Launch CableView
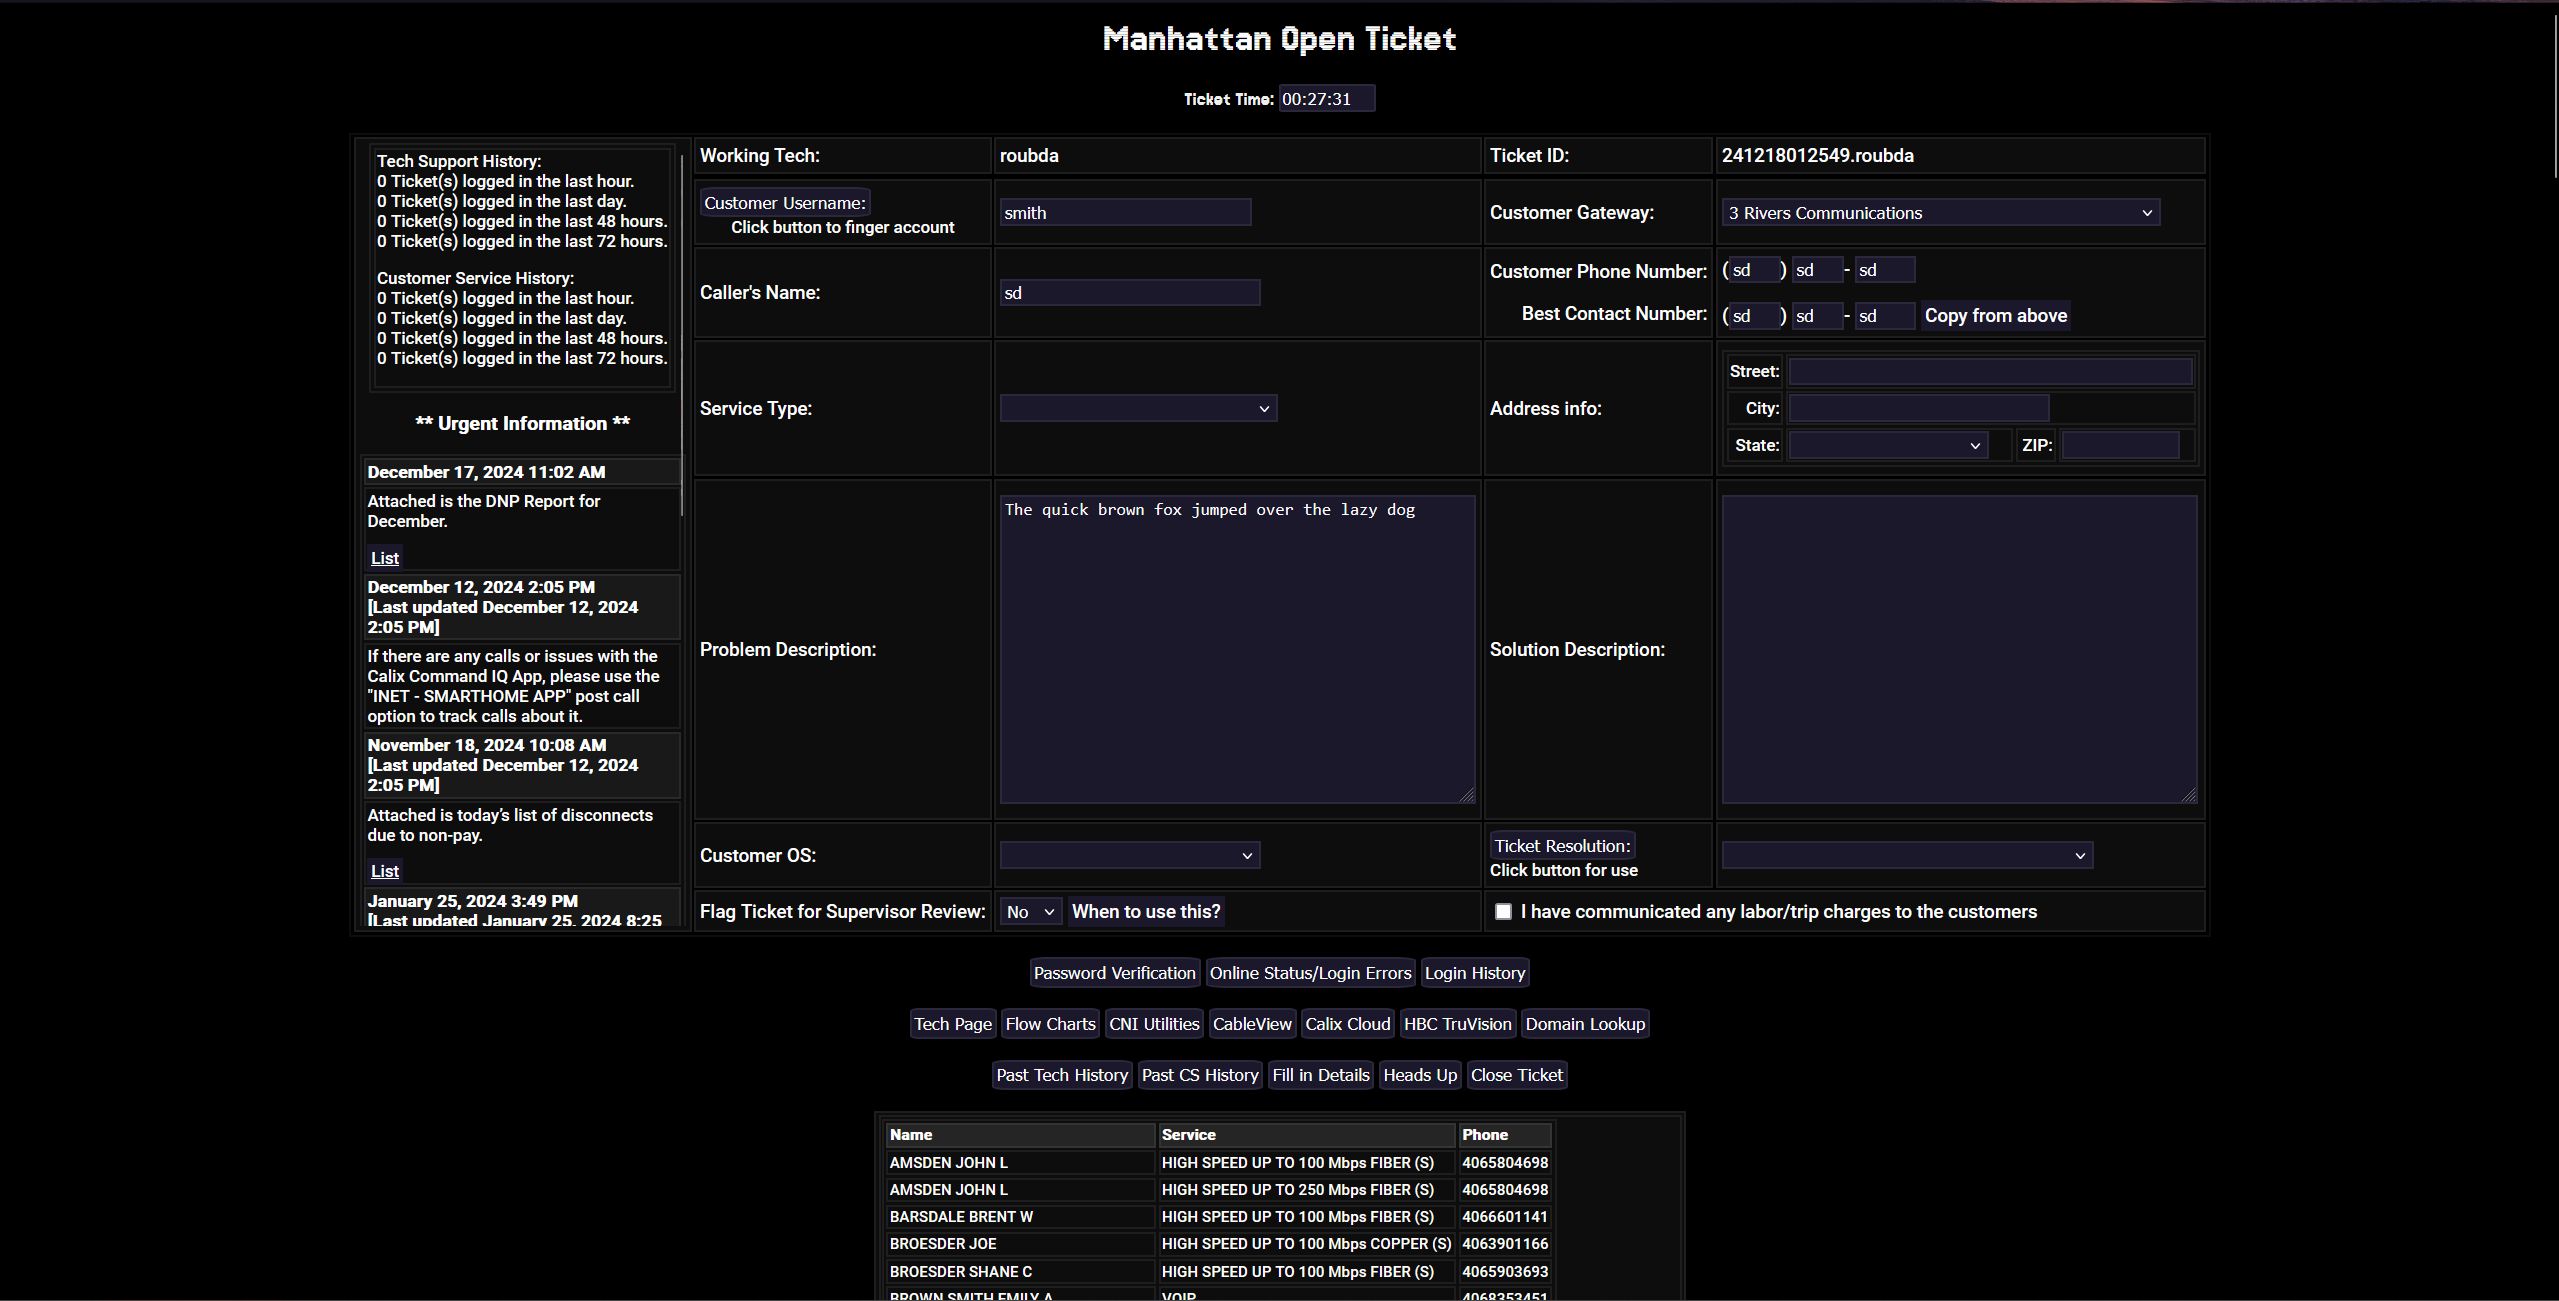The image size is (2559, 1301). click(x=1252, y=1024)
